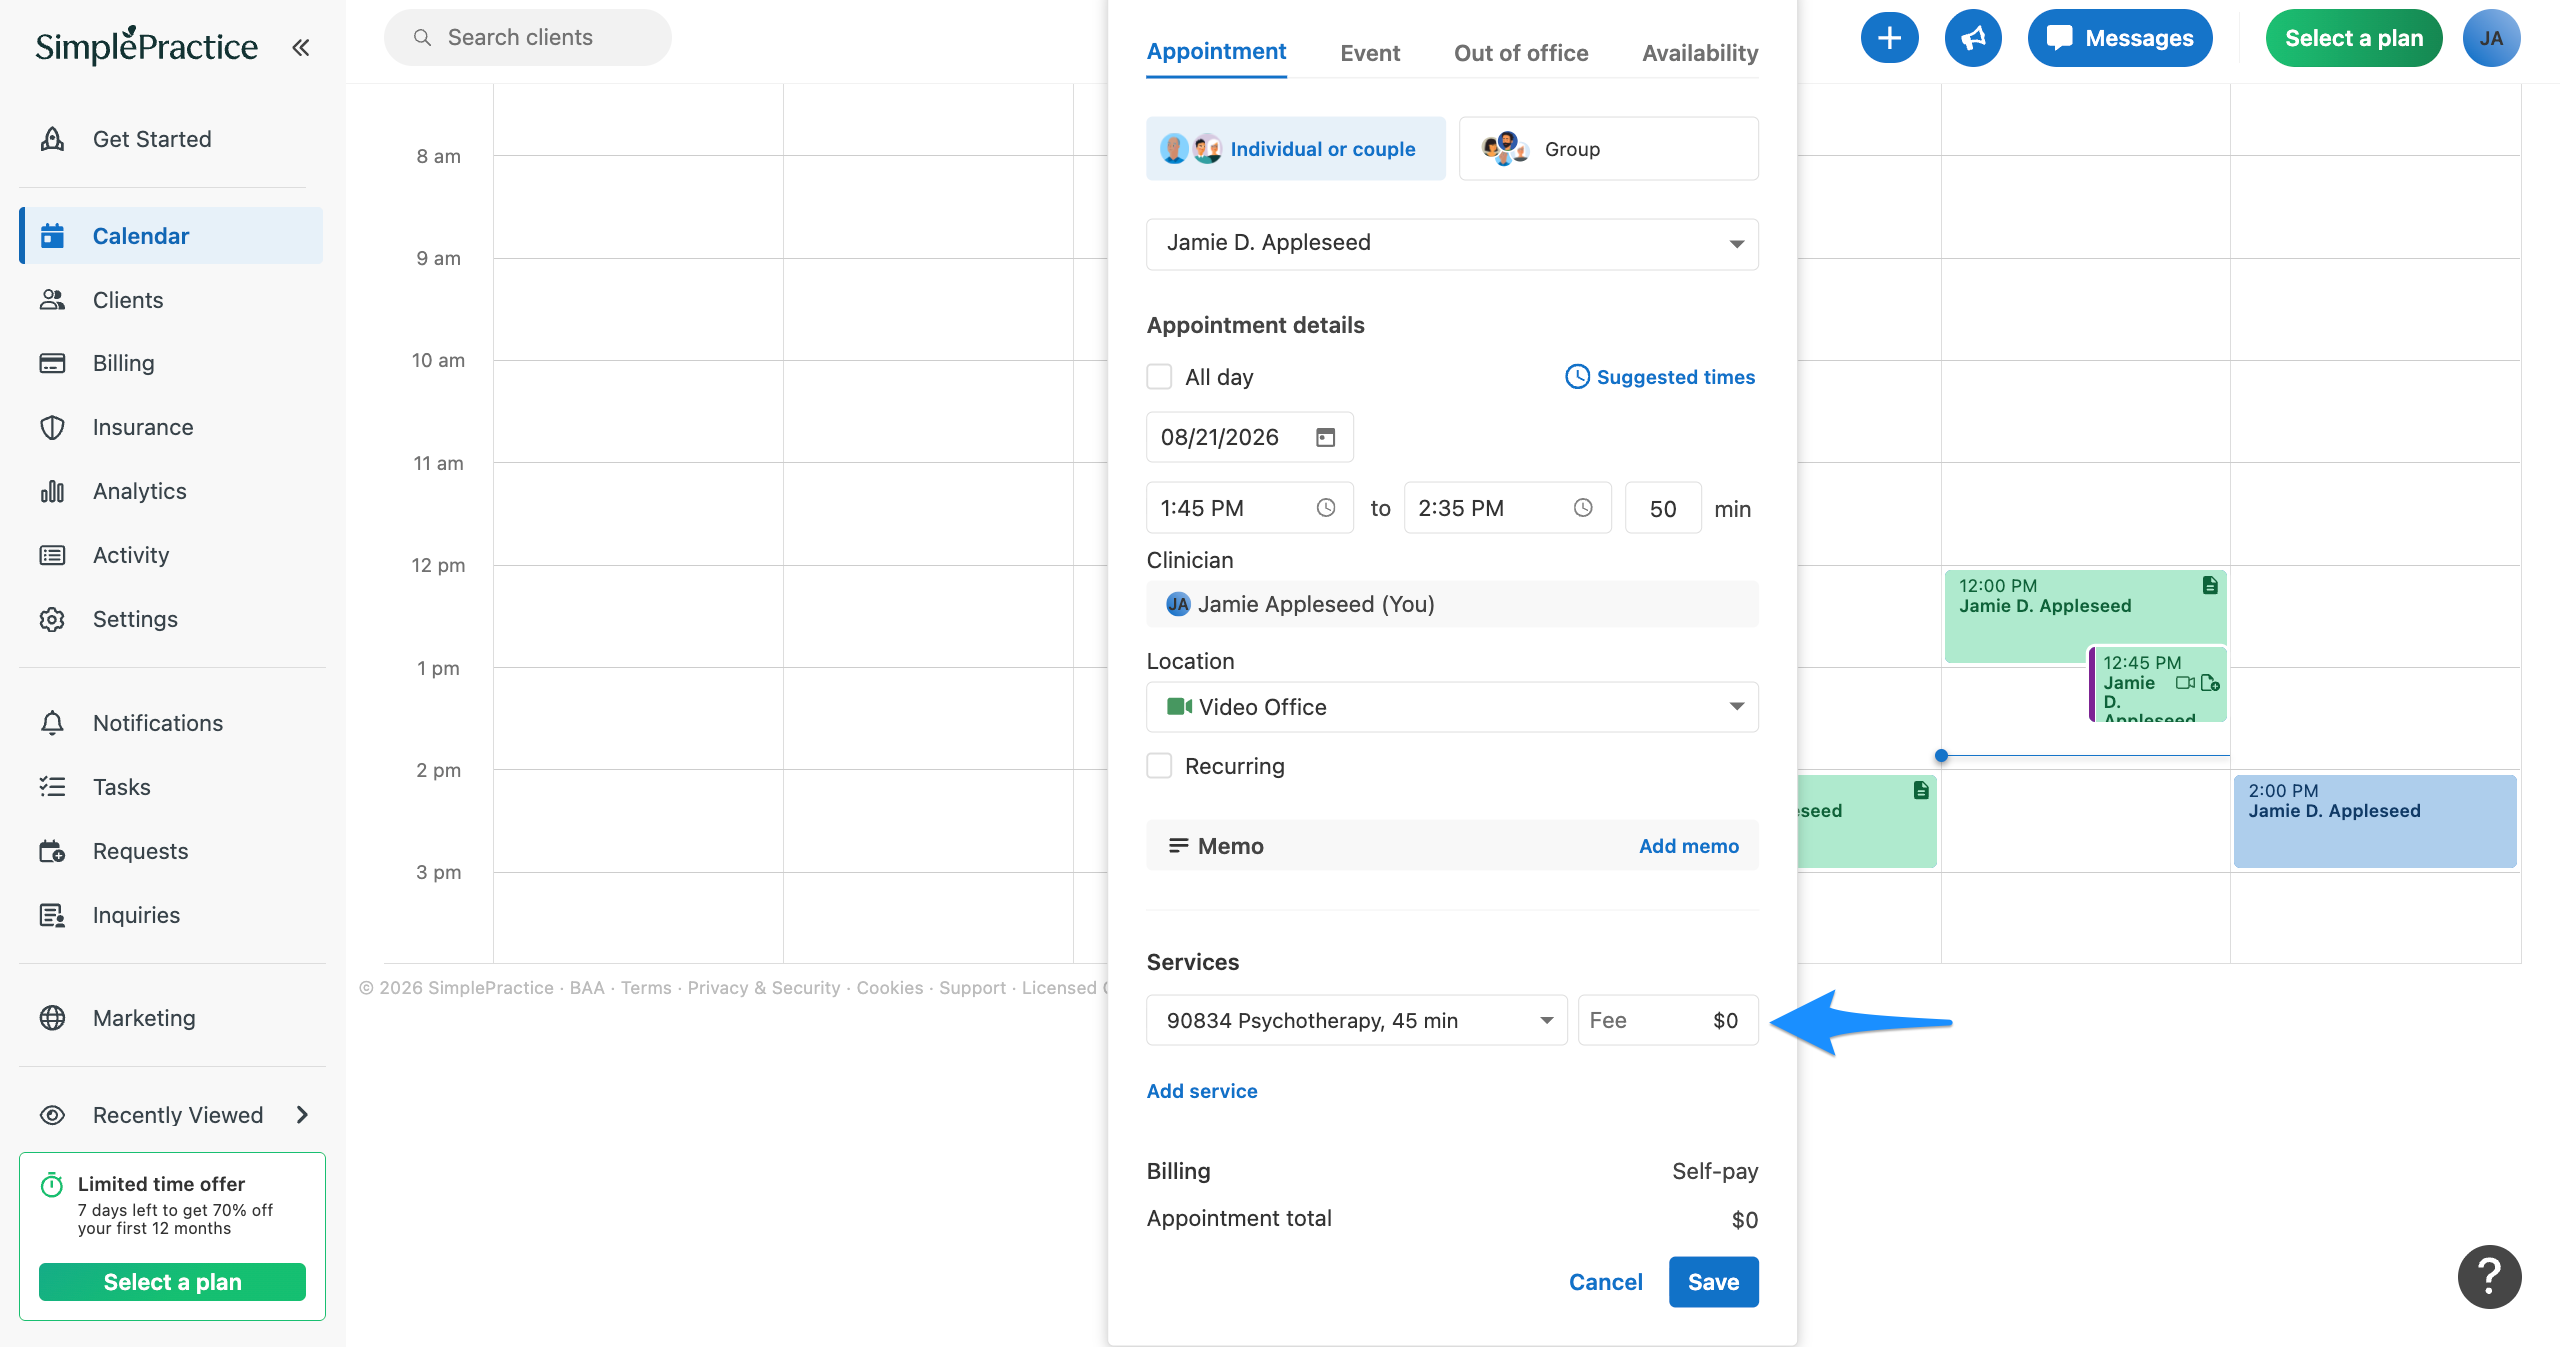Open the Video Office location dropdown
Viewport: 2560px width, 1347px height.
(1452, 707)
